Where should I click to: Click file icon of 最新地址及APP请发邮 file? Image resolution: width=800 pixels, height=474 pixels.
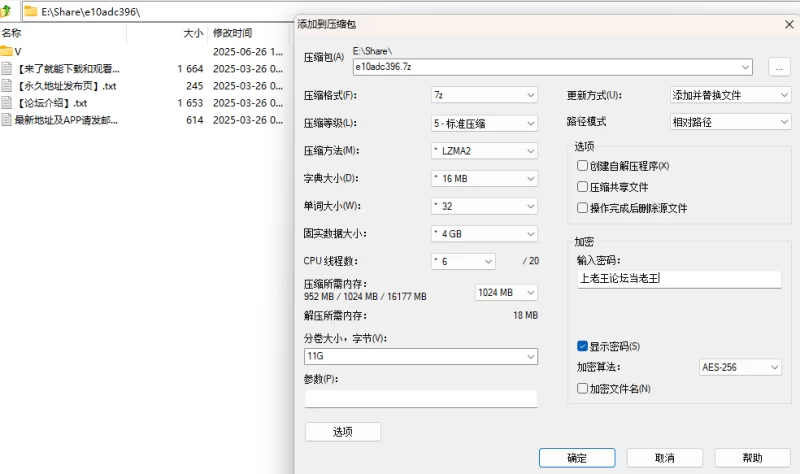pos(6,120)
